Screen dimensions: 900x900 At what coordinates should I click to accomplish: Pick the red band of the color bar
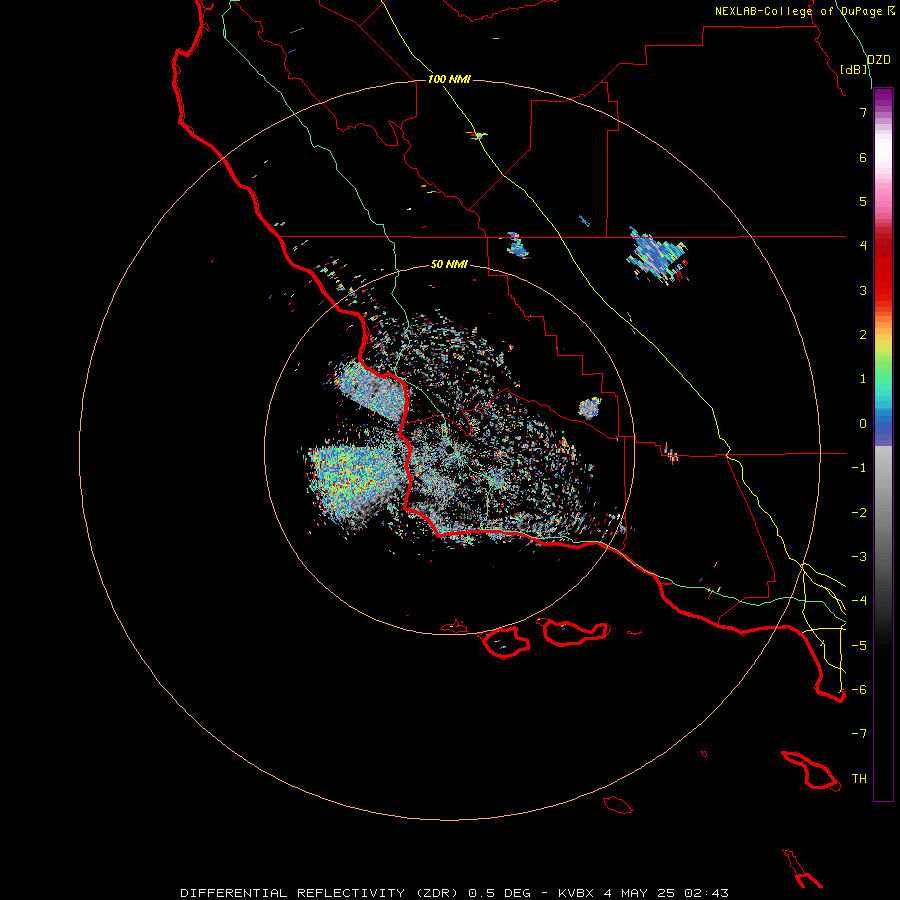pos(883,267)
